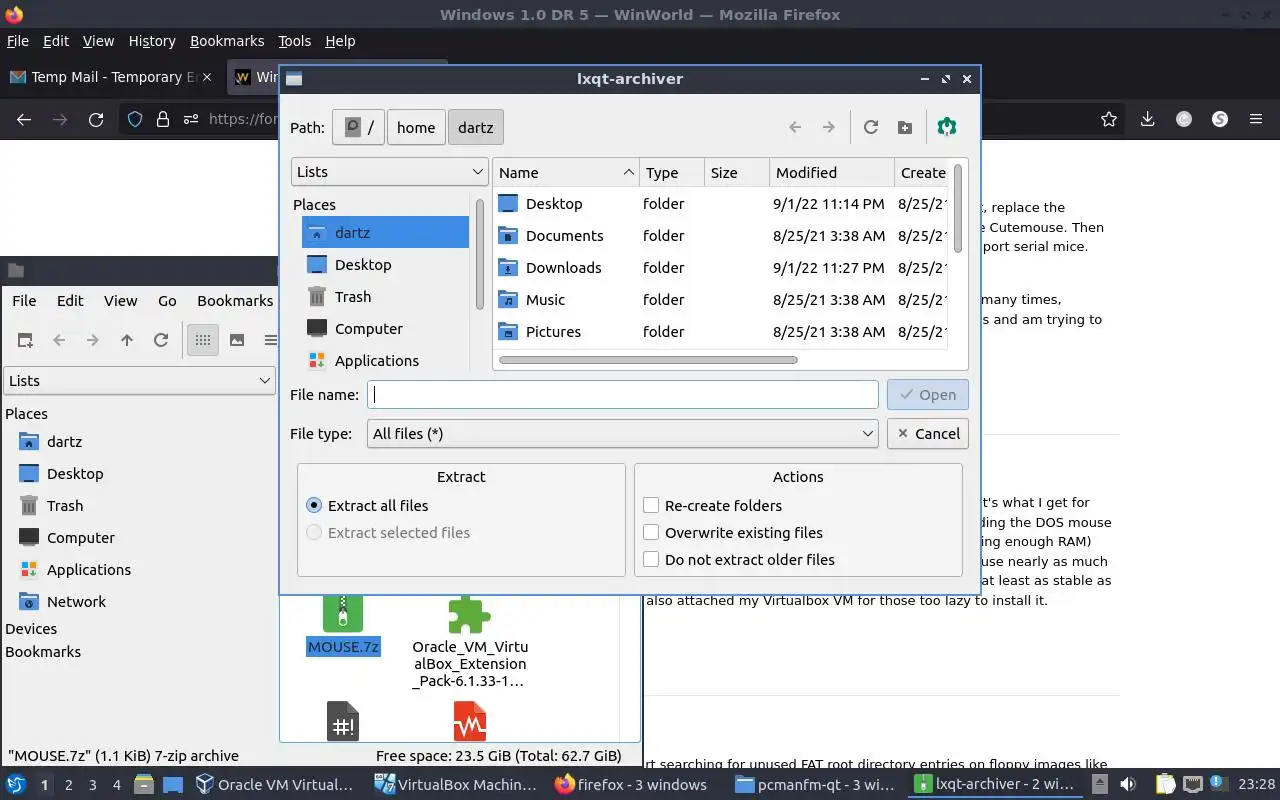Screen dimensions: 1280x800
Task: Click the Firefox tracking protection shield icon
Action: 135,119
